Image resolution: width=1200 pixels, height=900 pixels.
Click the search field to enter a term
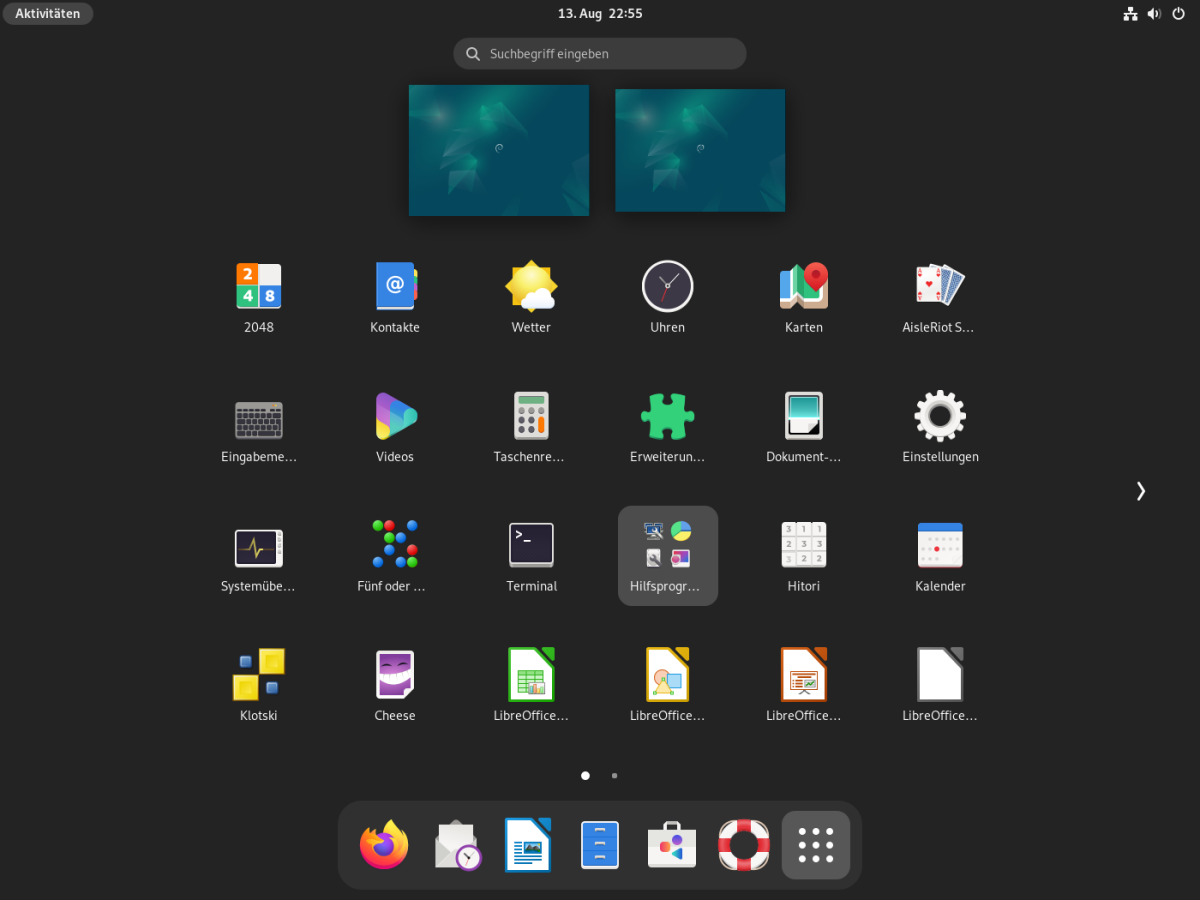(599, 53)
